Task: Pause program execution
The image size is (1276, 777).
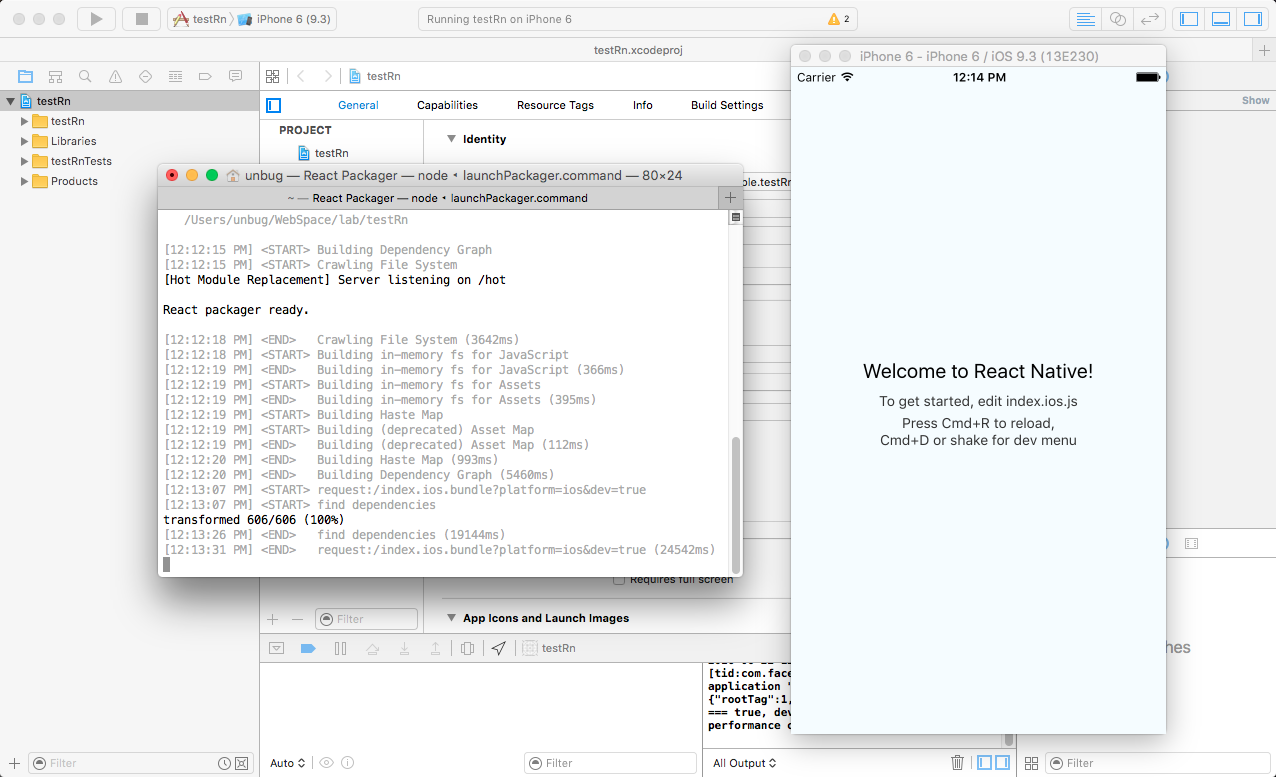Action: tap(340, 648)
